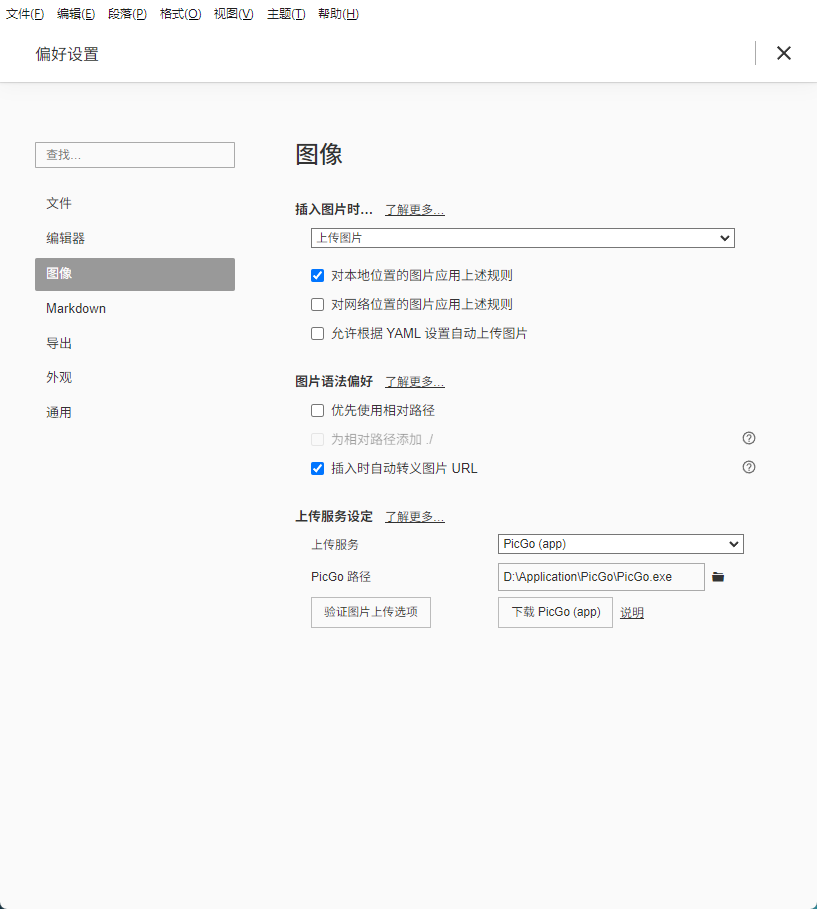Click help icon beside "为相对路径添加 ./"

(x=748, y=438)
